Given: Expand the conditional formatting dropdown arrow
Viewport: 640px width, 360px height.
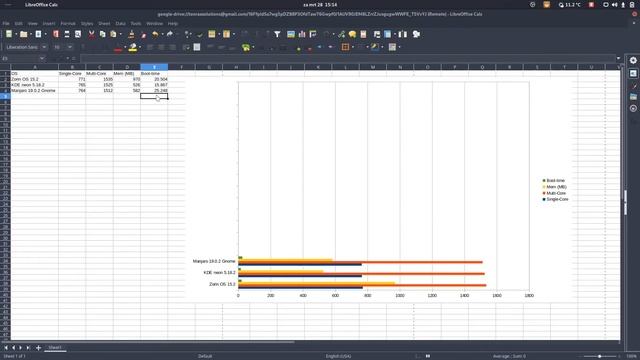Looking at the screenshot, I should 399,47.
